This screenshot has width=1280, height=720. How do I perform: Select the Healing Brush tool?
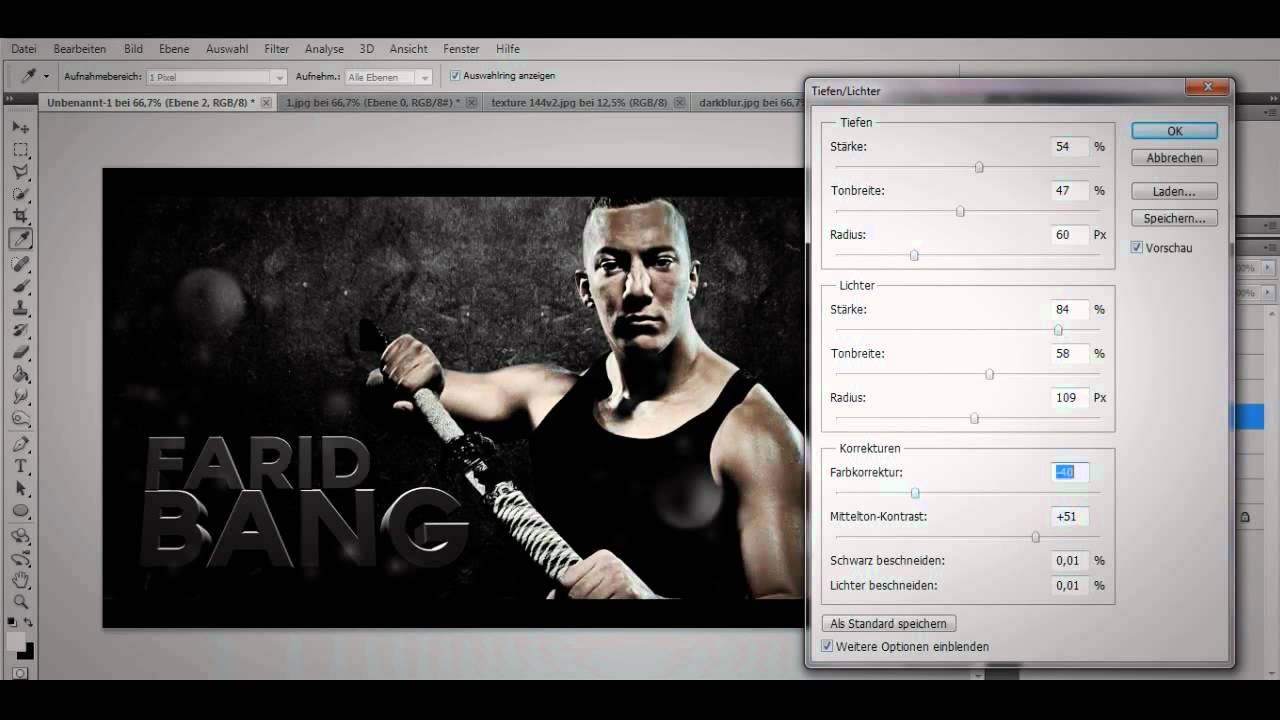tap(20, 264)
